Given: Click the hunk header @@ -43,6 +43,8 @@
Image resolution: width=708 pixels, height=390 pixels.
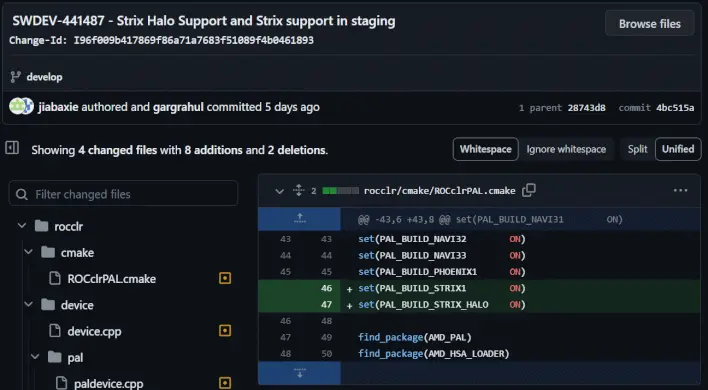Looking at the screenshot, I should point(490,219).
